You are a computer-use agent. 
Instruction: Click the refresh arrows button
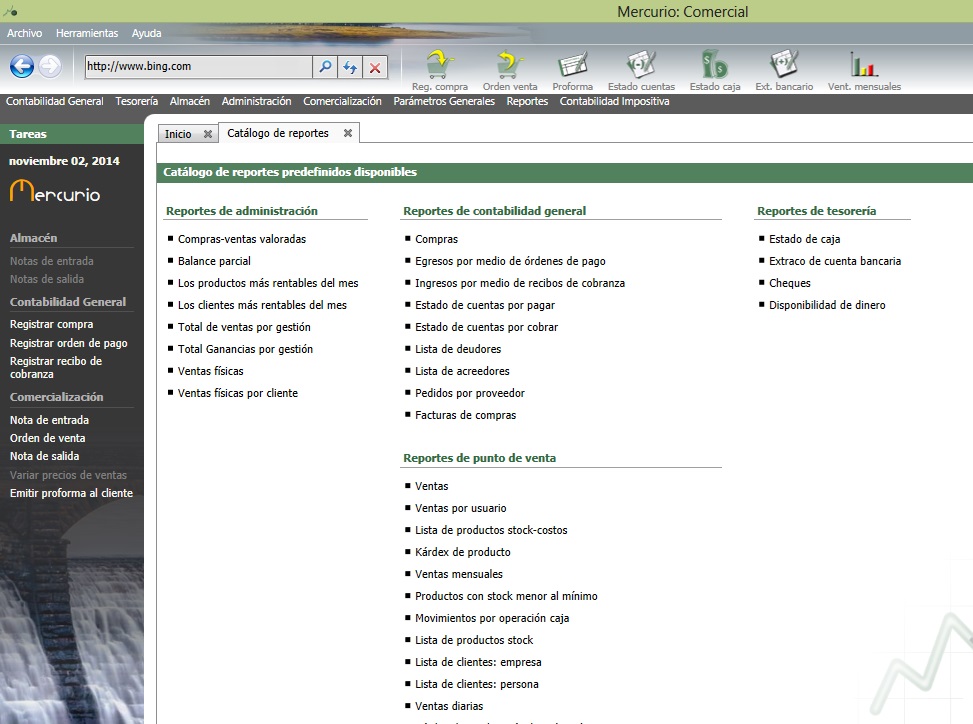coord(350,67)
